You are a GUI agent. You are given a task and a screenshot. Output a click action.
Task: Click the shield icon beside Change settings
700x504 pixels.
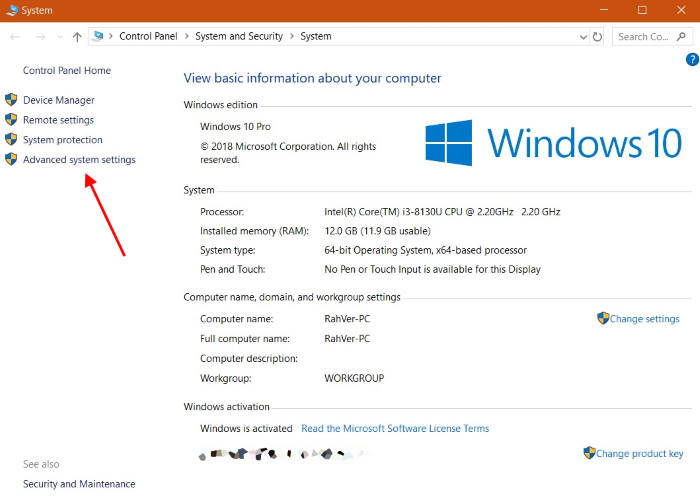click(x=603, y=318)
